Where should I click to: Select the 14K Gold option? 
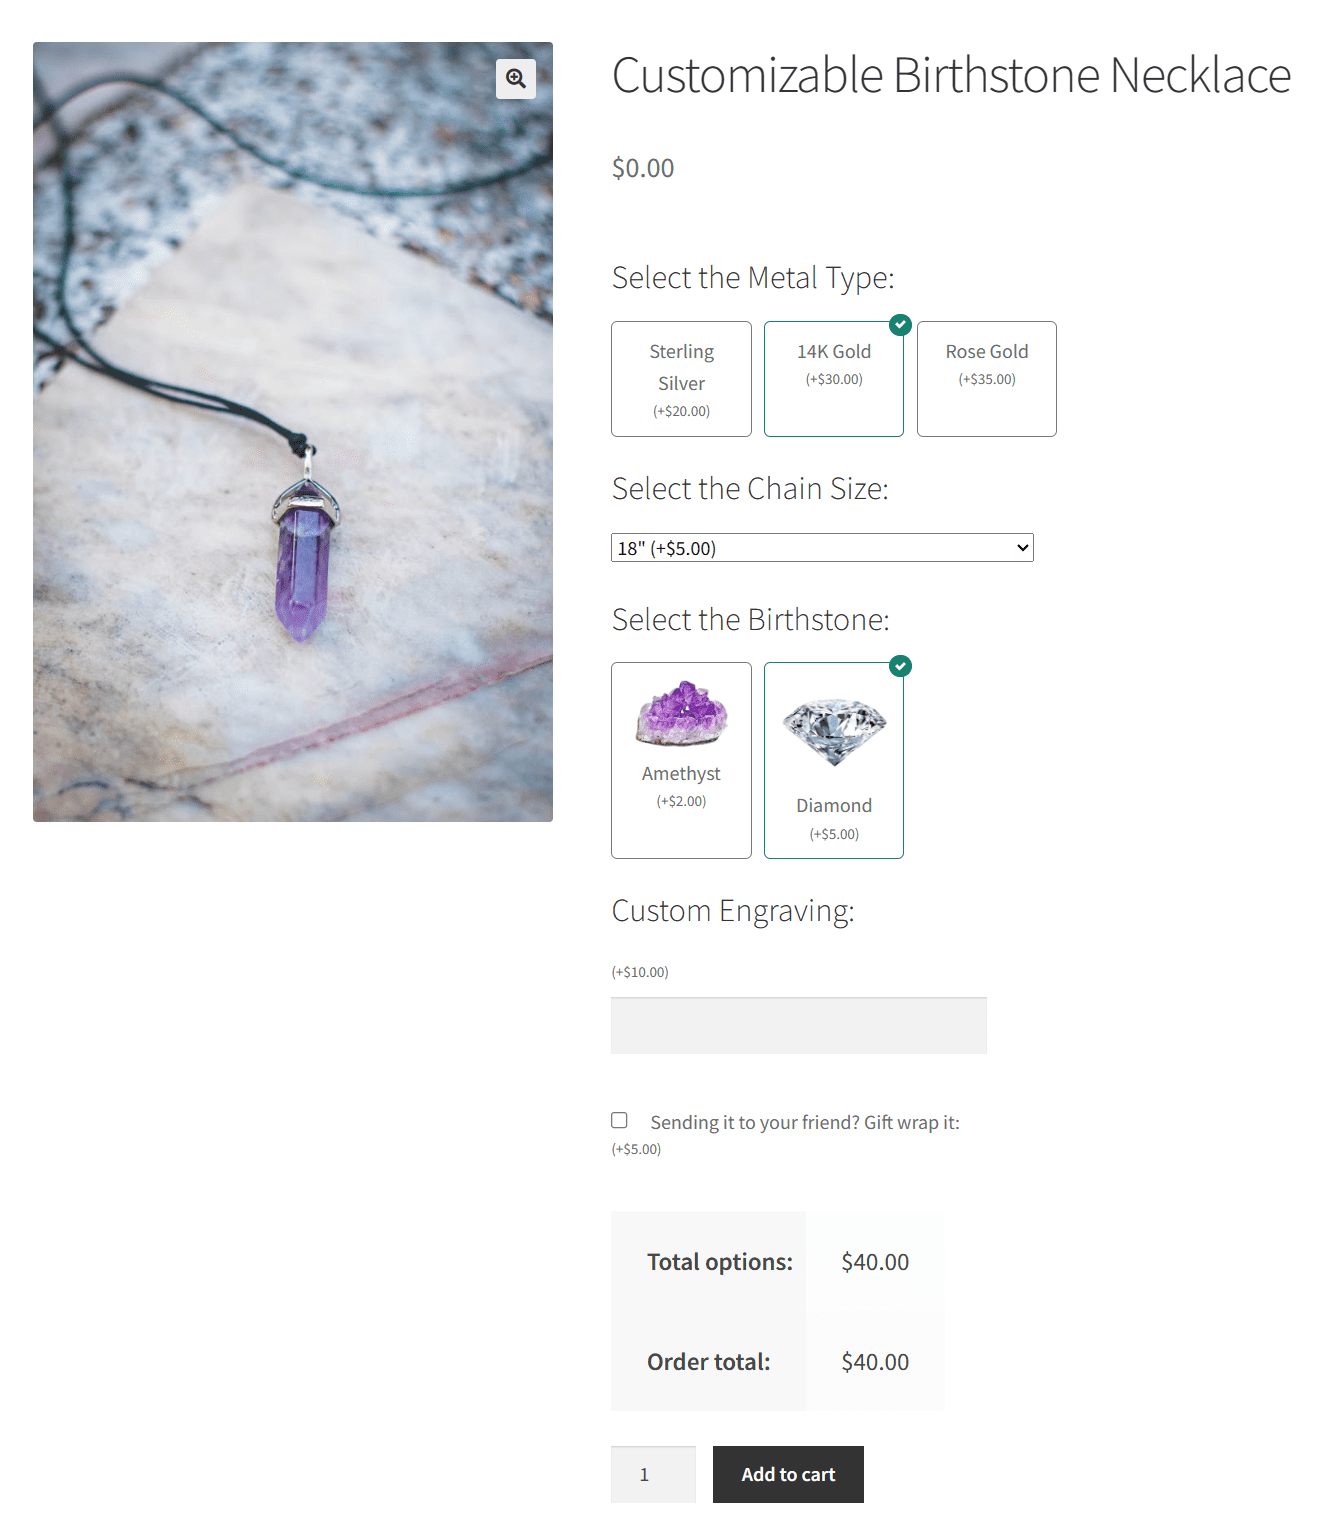tap(834, 379)
